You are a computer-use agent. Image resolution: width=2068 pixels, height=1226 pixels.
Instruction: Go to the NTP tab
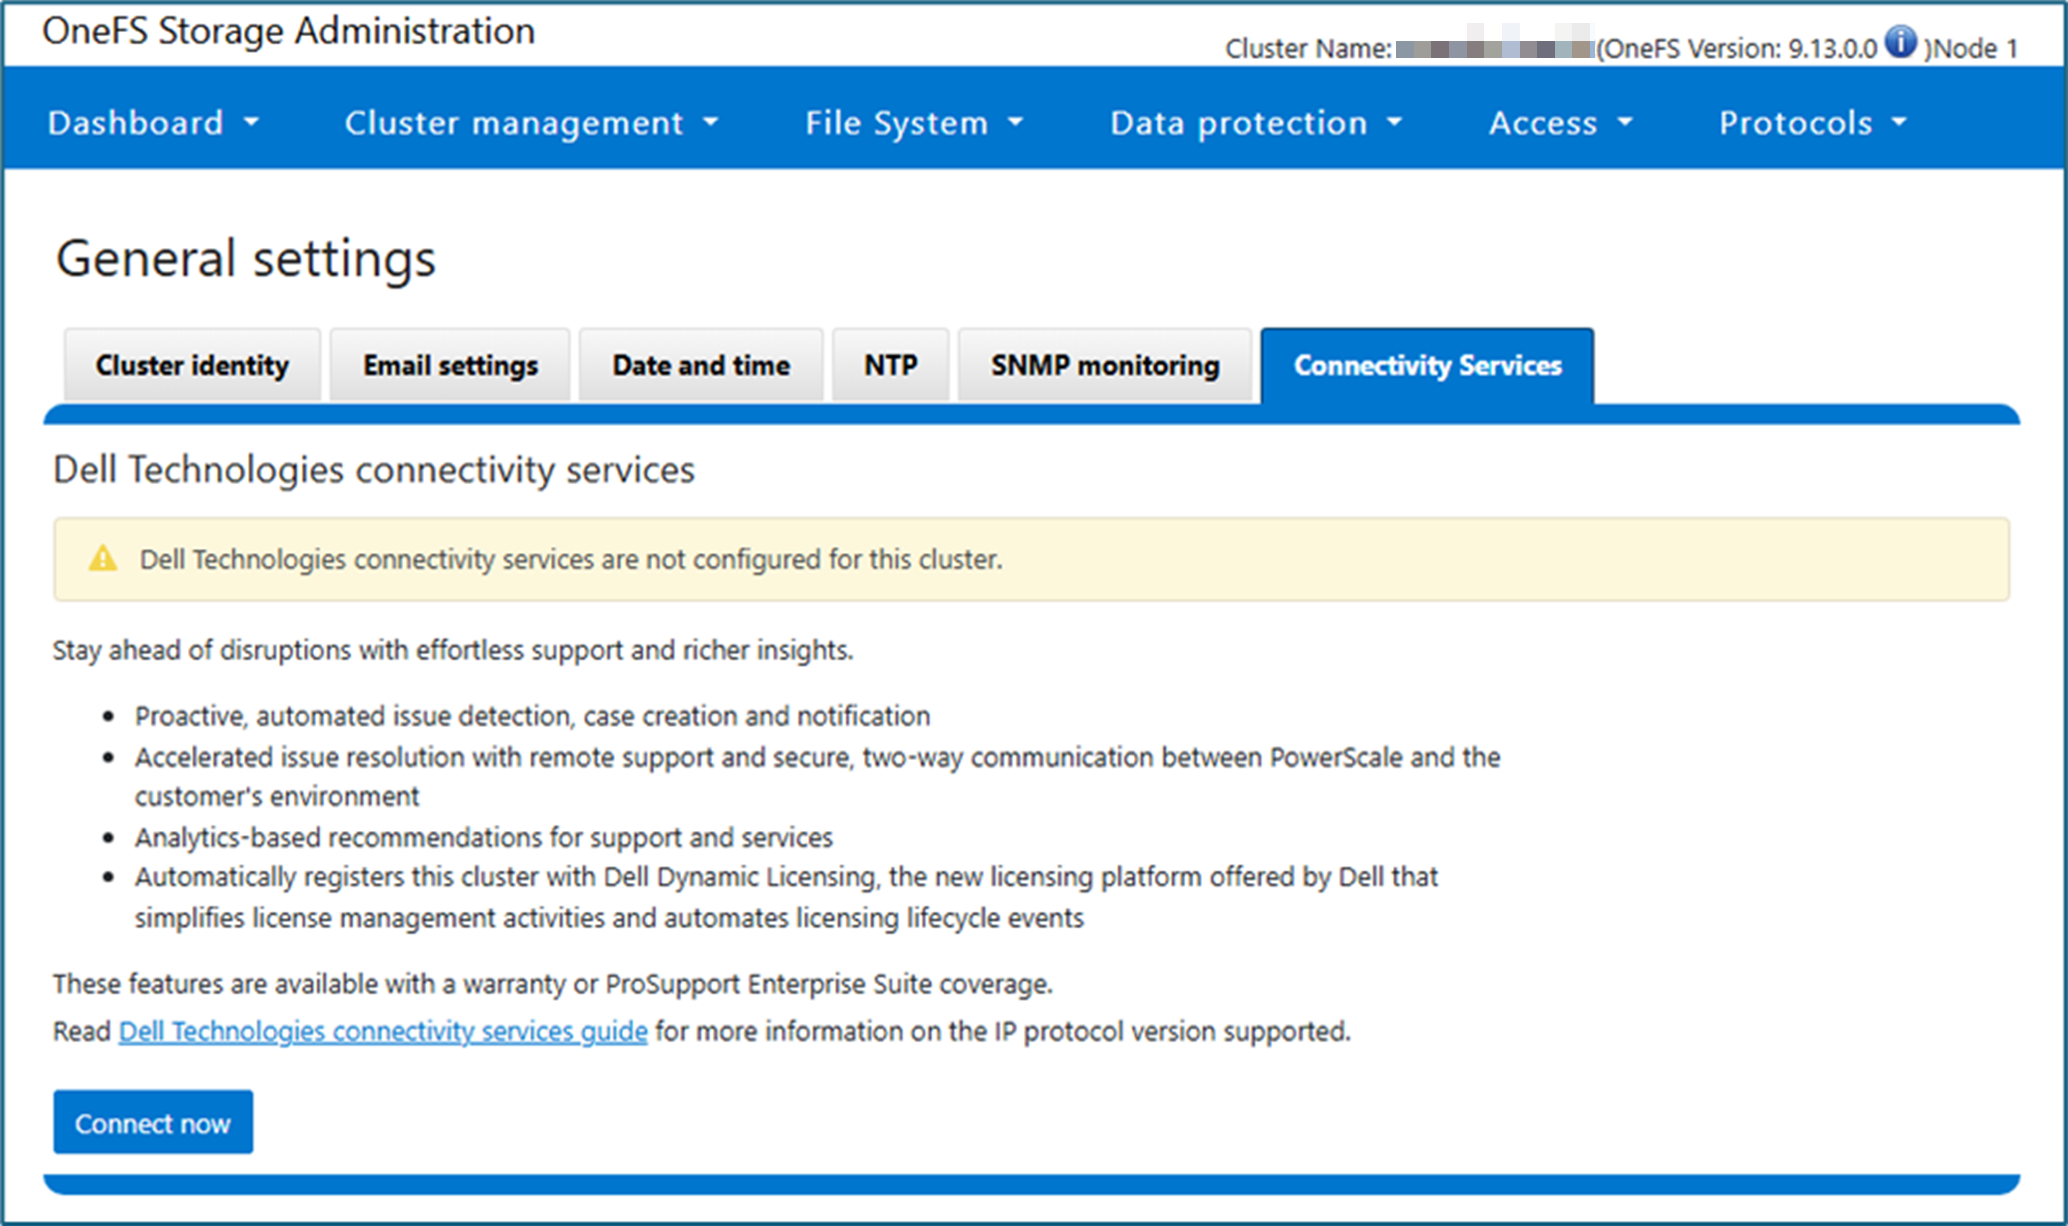[x=890, y=366]
